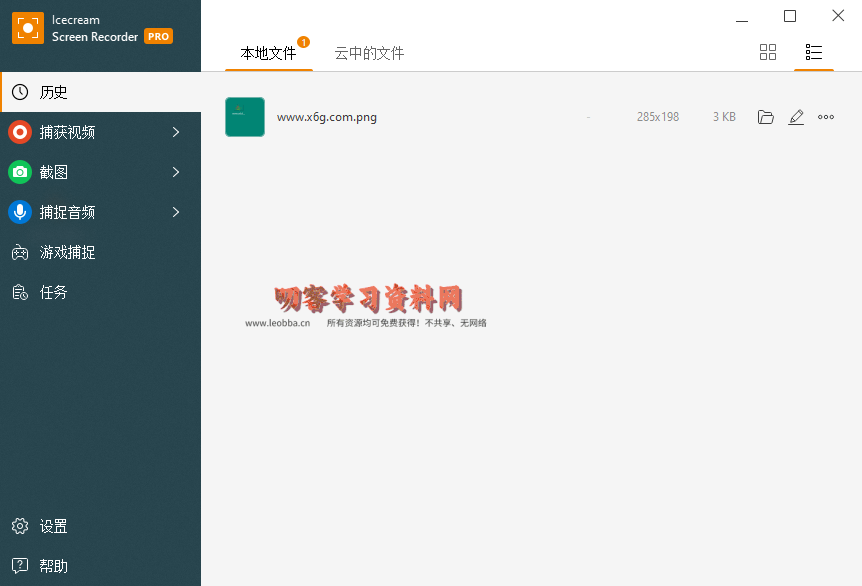
Task: Open containing folder for www.x6g.com.png
Action: [766, 117]
